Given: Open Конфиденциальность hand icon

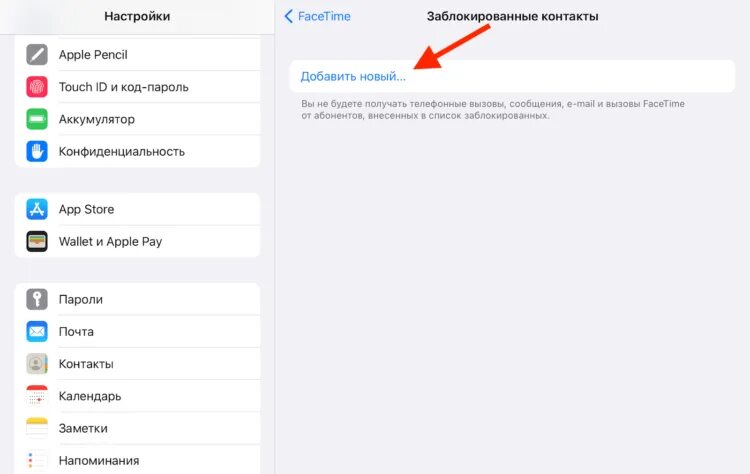Looking at the screenshot, I should (x=37, y=151).
